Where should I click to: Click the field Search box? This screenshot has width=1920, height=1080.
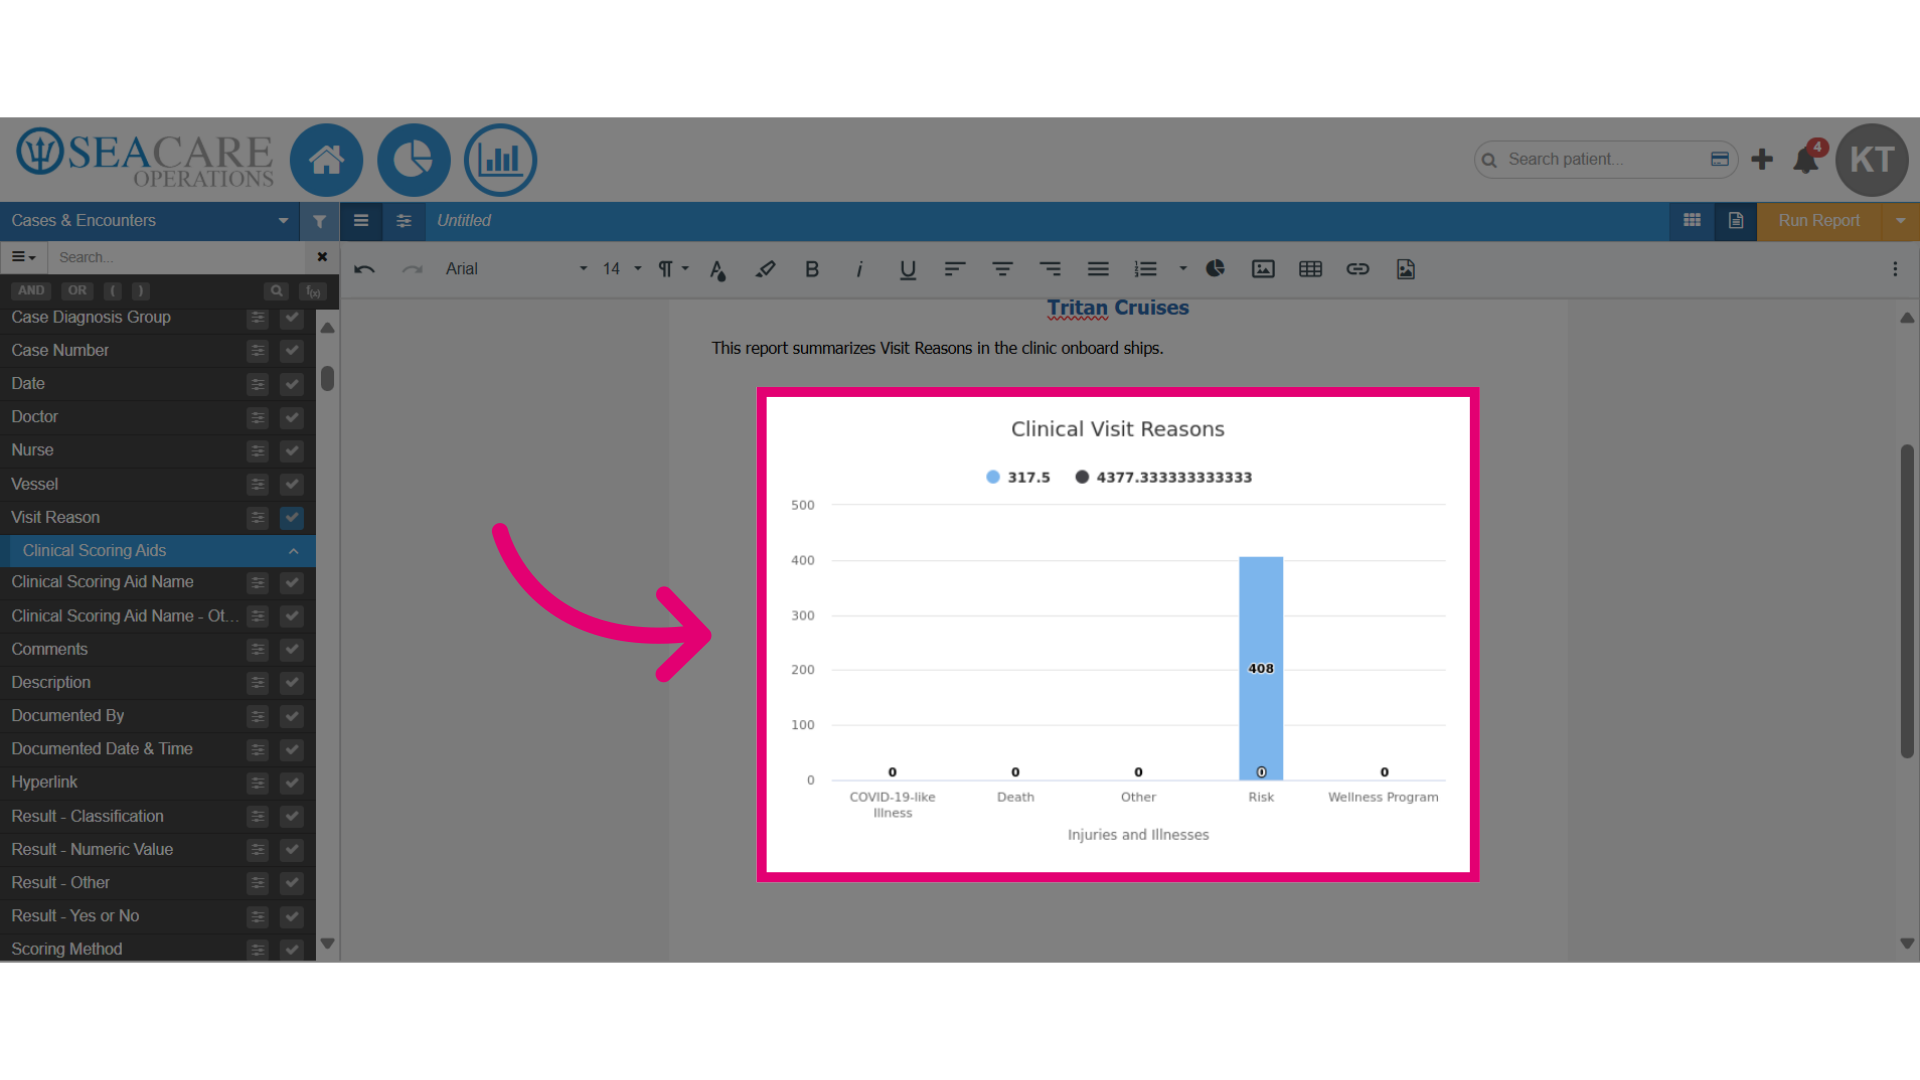pos(178,257)
